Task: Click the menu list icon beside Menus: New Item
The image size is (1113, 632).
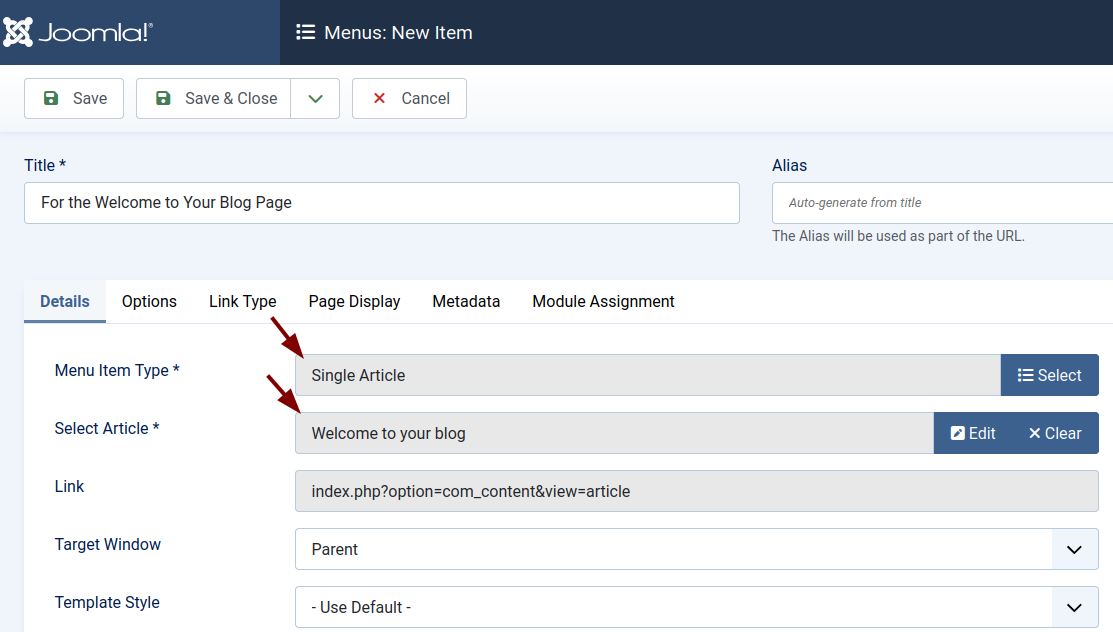Action: [305, 31]
